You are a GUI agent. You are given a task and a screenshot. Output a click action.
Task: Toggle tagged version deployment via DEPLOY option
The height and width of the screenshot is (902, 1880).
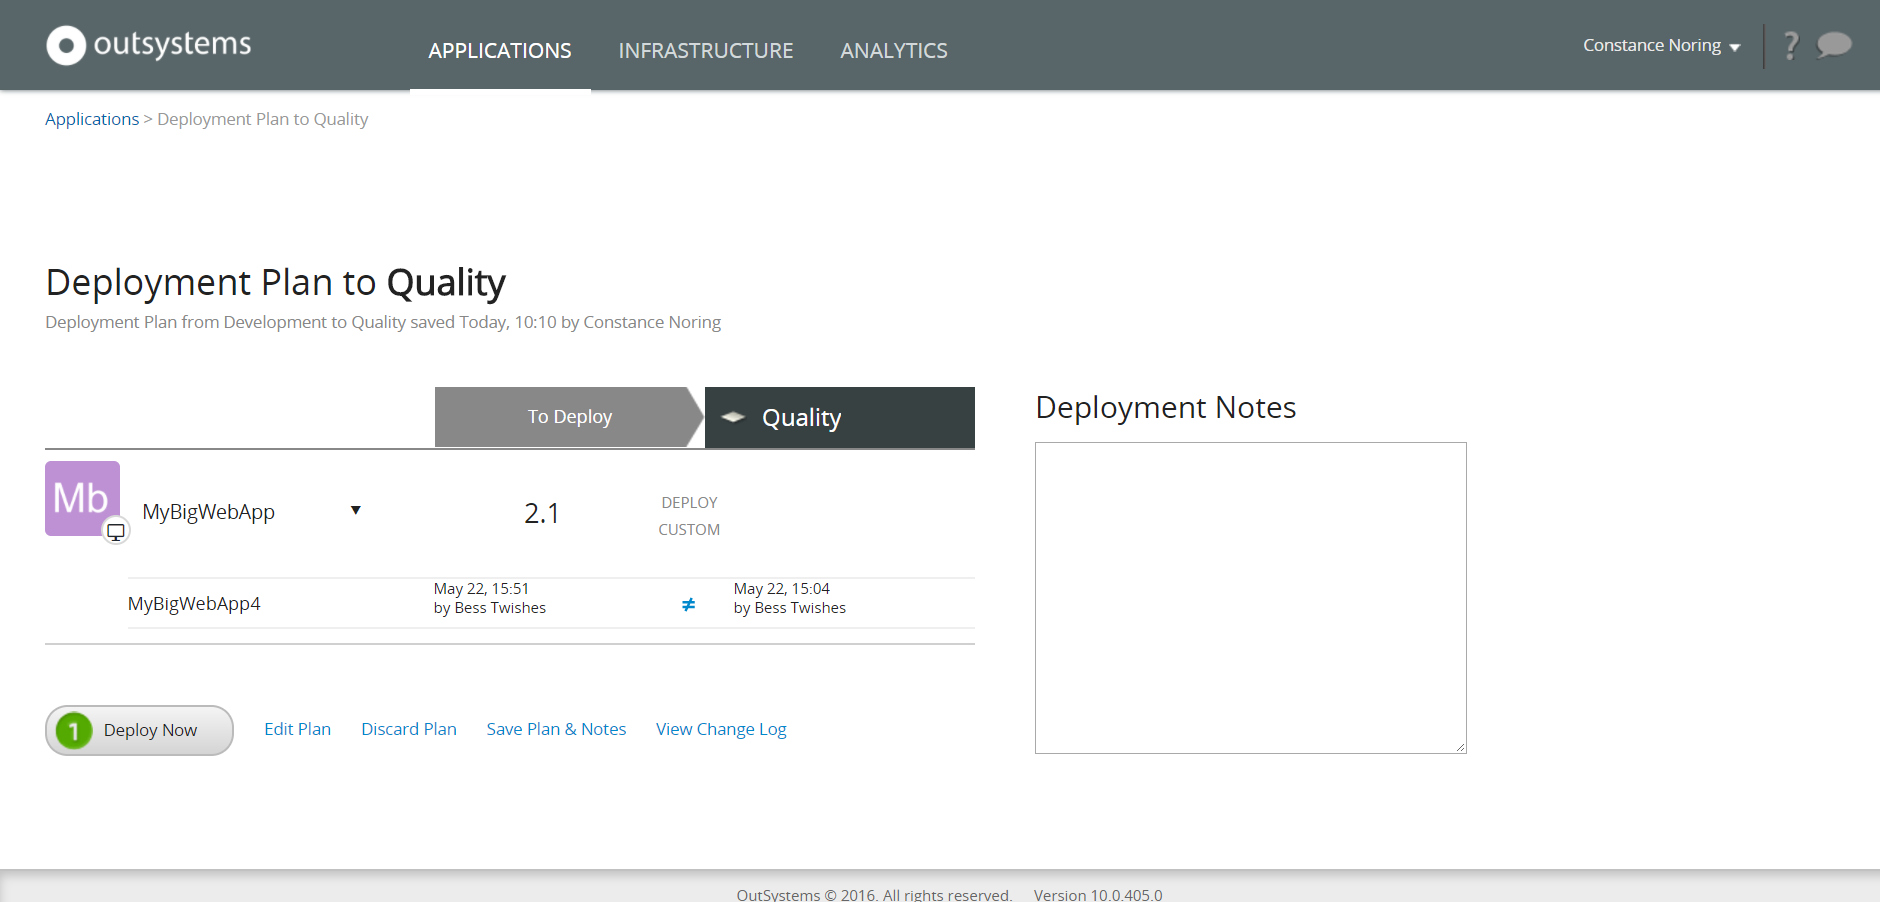(x=689, y=502)
